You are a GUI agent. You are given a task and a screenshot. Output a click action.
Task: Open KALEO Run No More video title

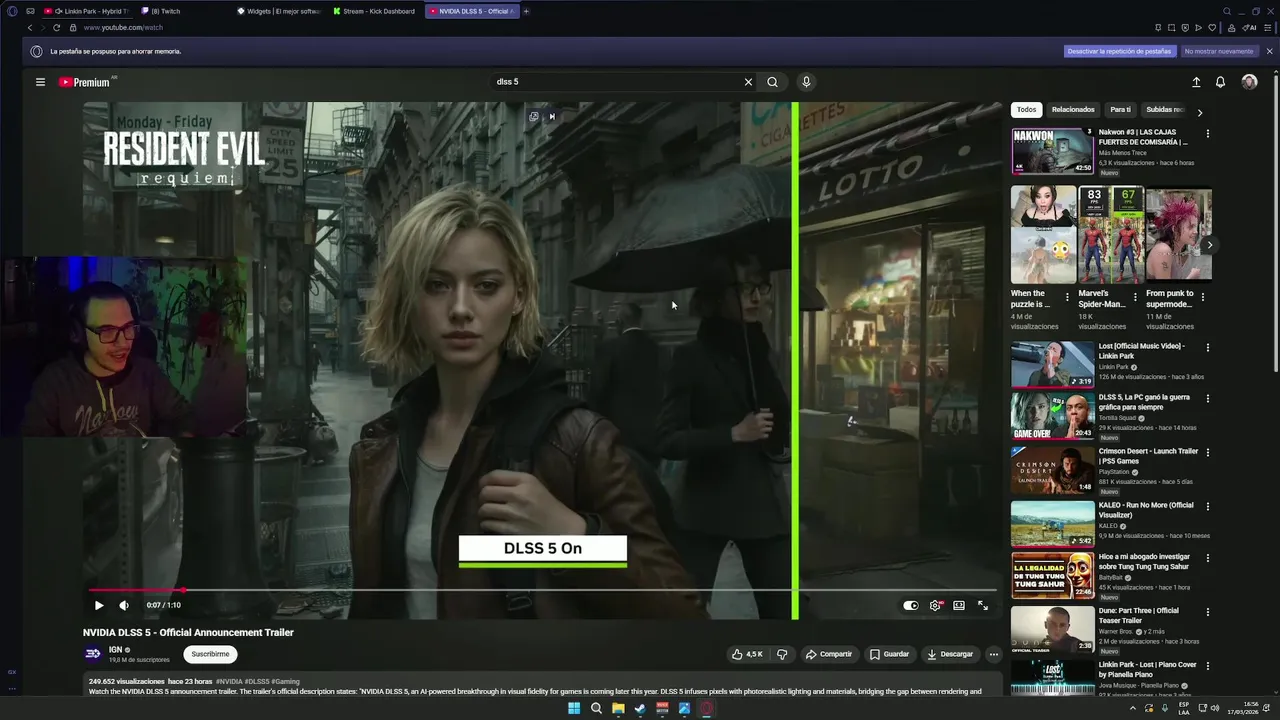[1147, 510]
